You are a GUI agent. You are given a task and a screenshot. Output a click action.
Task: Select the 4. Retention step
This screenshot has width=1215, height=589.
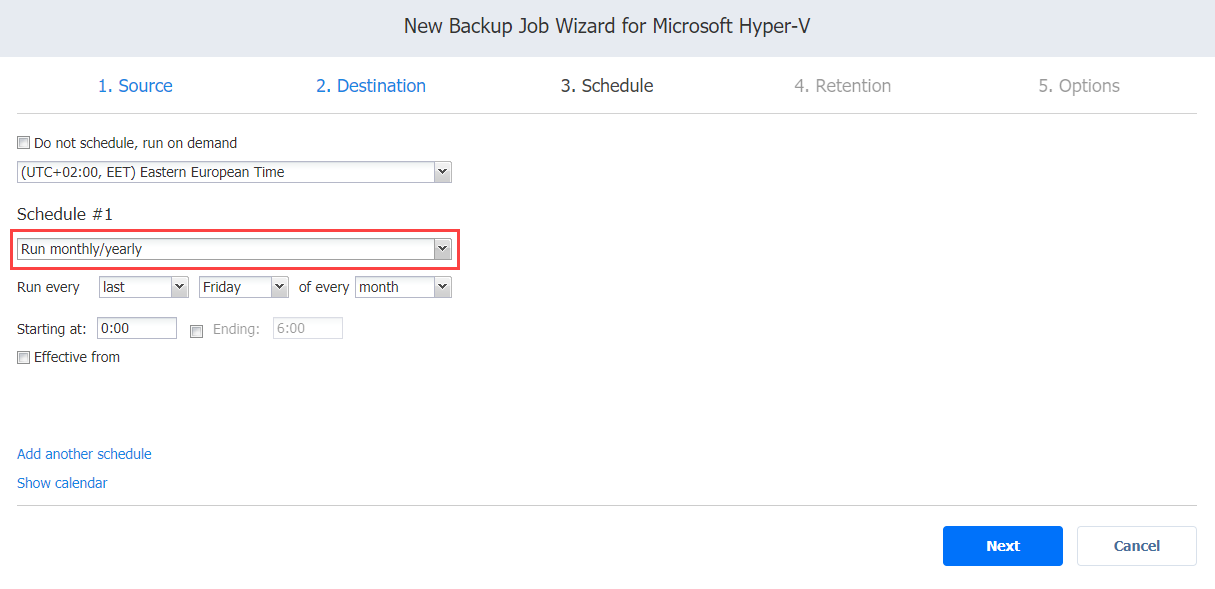[x=843, y=86]
